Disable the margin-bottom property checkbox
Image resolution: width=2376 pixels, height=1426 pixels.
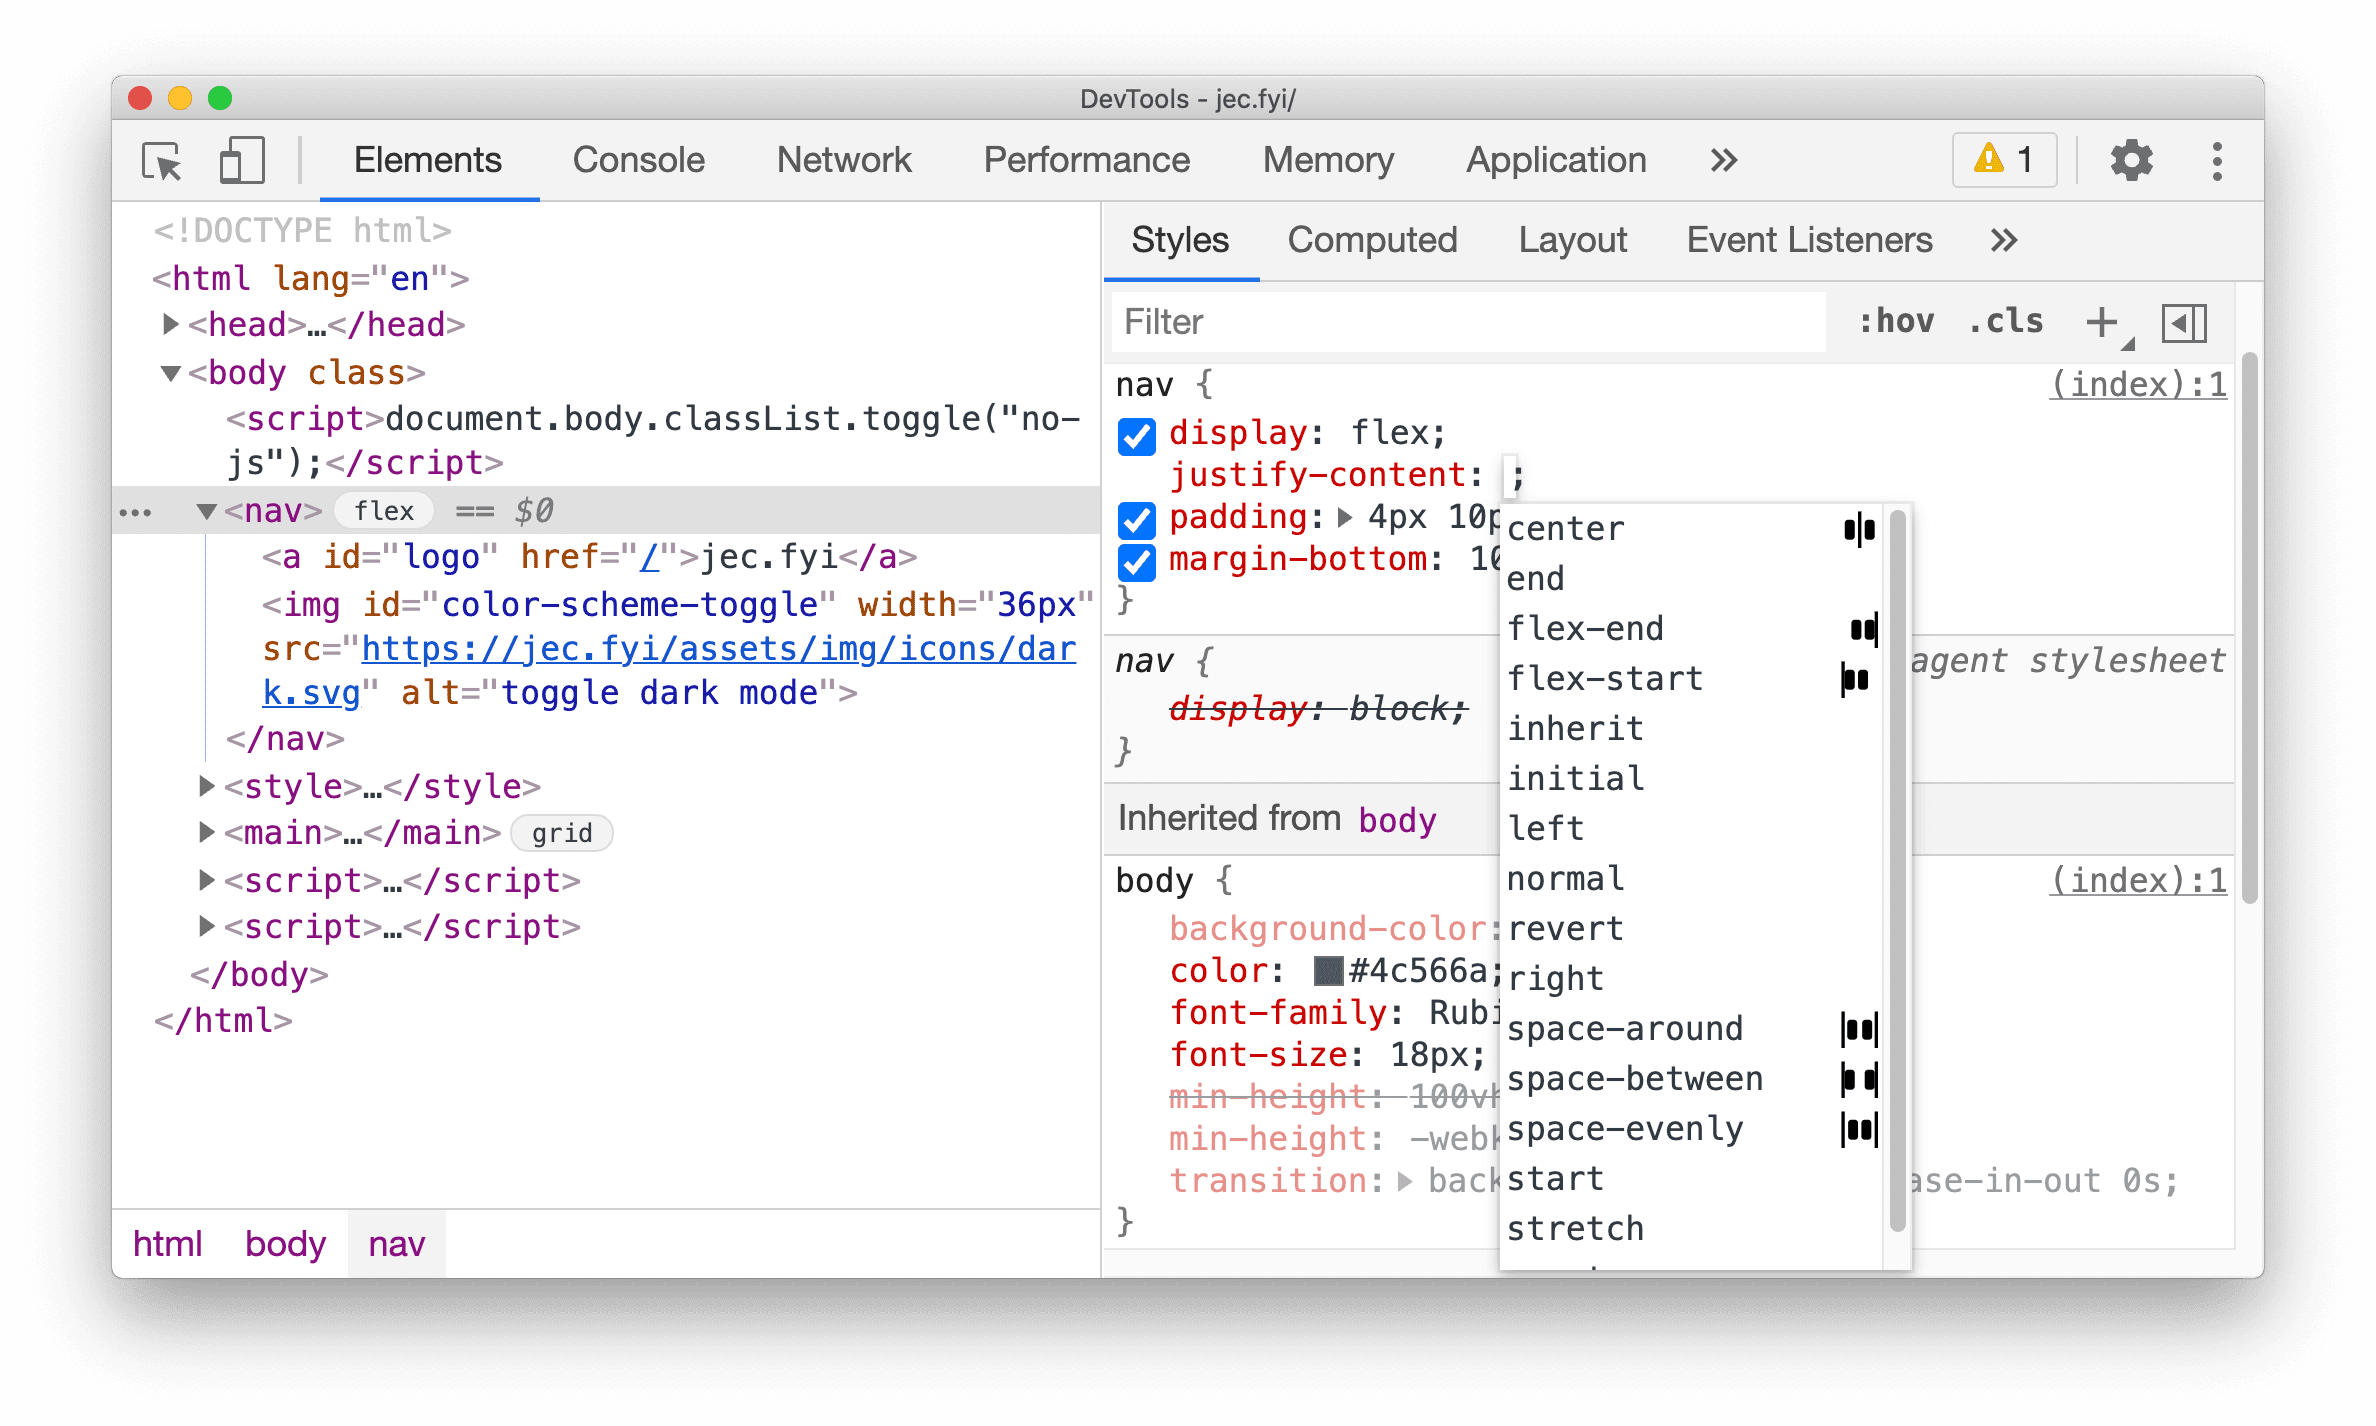click(1137, 560)
